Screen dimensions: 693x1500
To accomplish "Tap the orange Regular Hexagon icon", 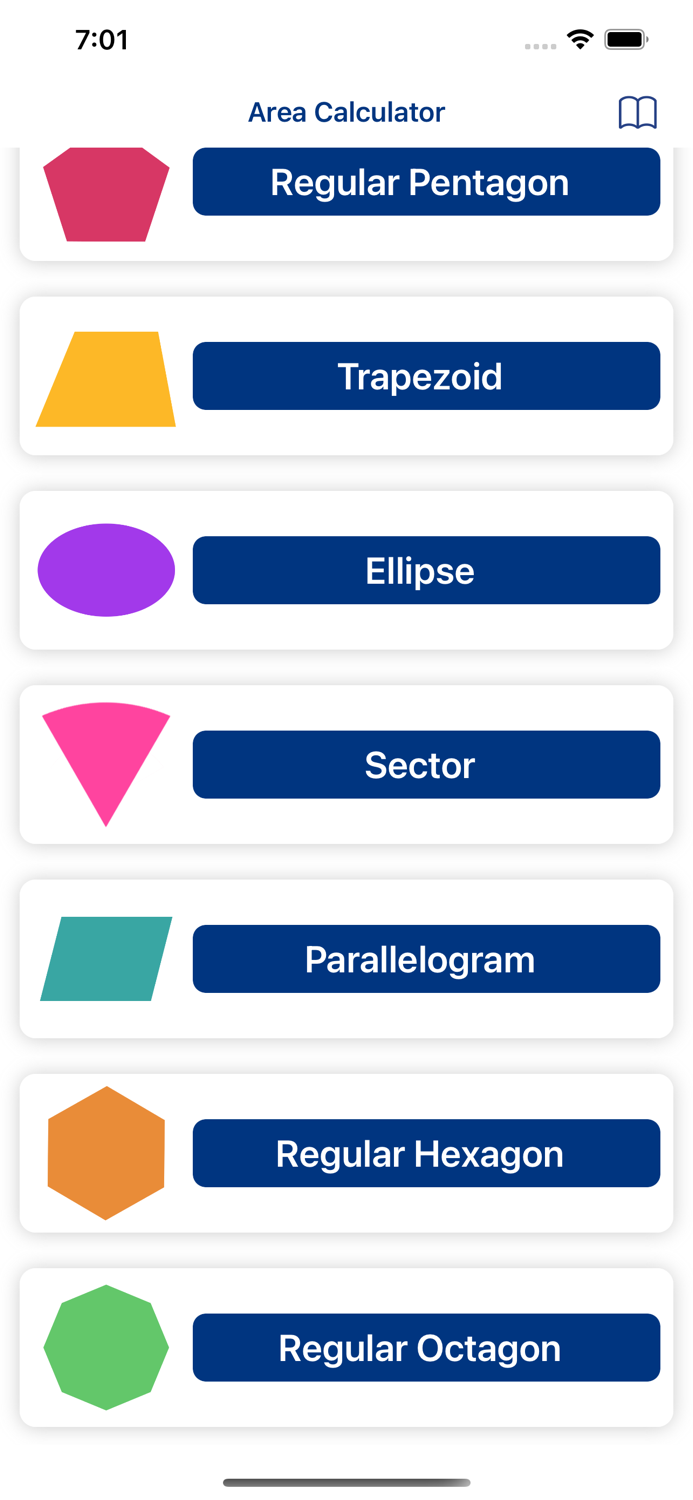I will (x=106, y=1152).
